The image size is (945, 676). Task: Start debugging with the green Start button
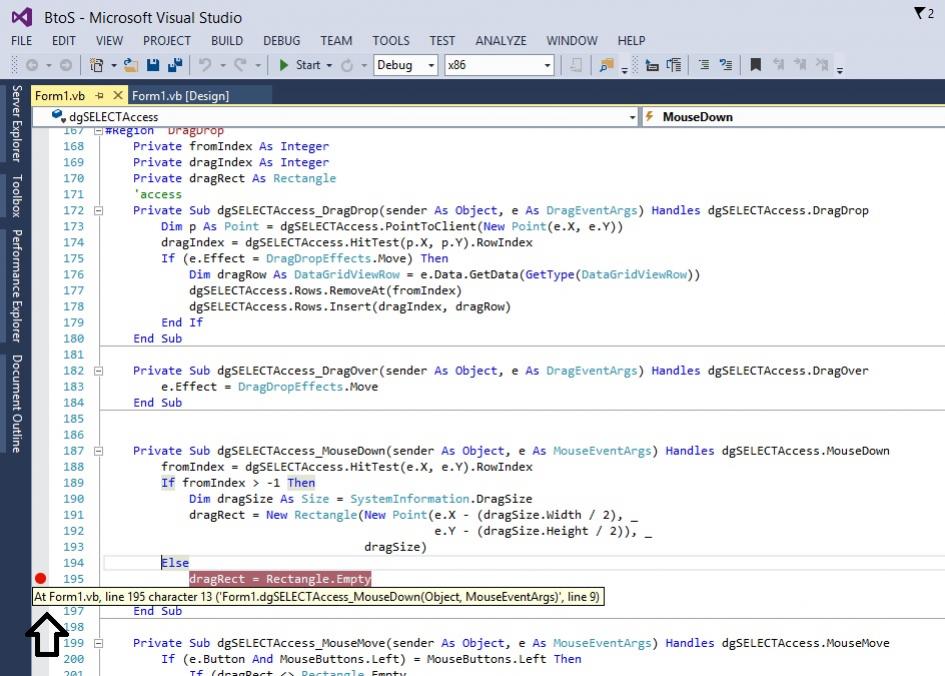pos(300,65)
